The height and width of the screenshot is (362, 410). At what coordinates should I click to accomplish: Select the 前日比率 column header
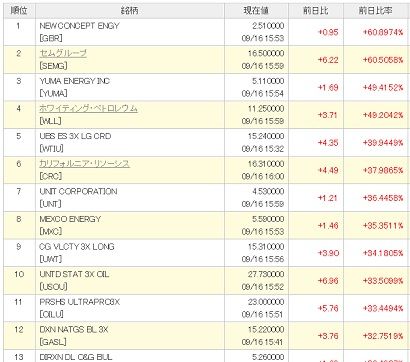tap(376, 11)
